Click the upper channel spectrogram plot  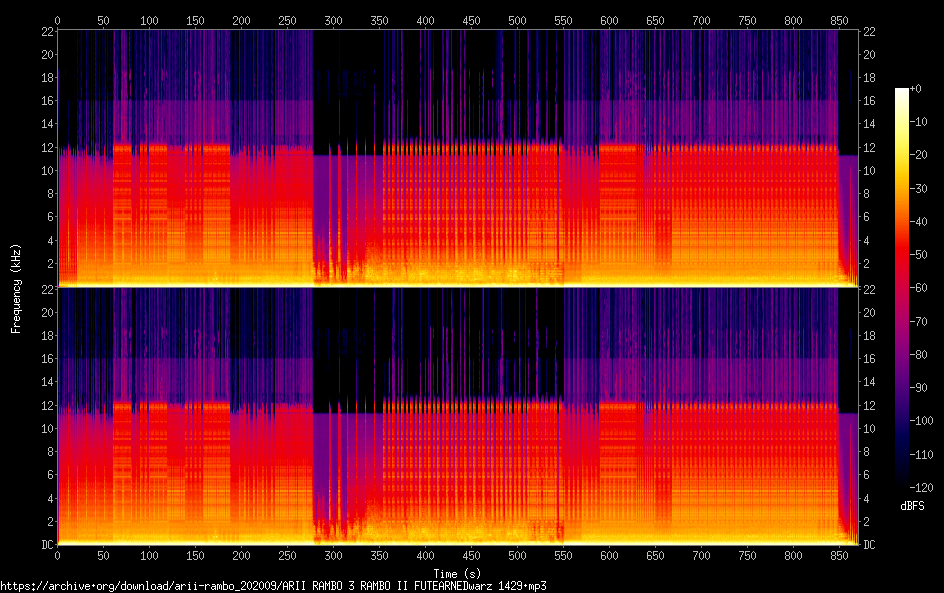(458, 158)
